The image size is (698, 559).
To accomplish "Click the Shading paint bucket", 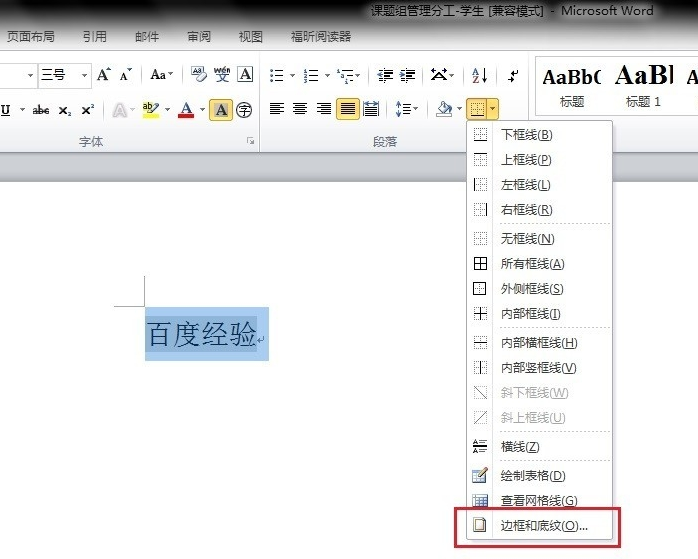I will [444, 109].
